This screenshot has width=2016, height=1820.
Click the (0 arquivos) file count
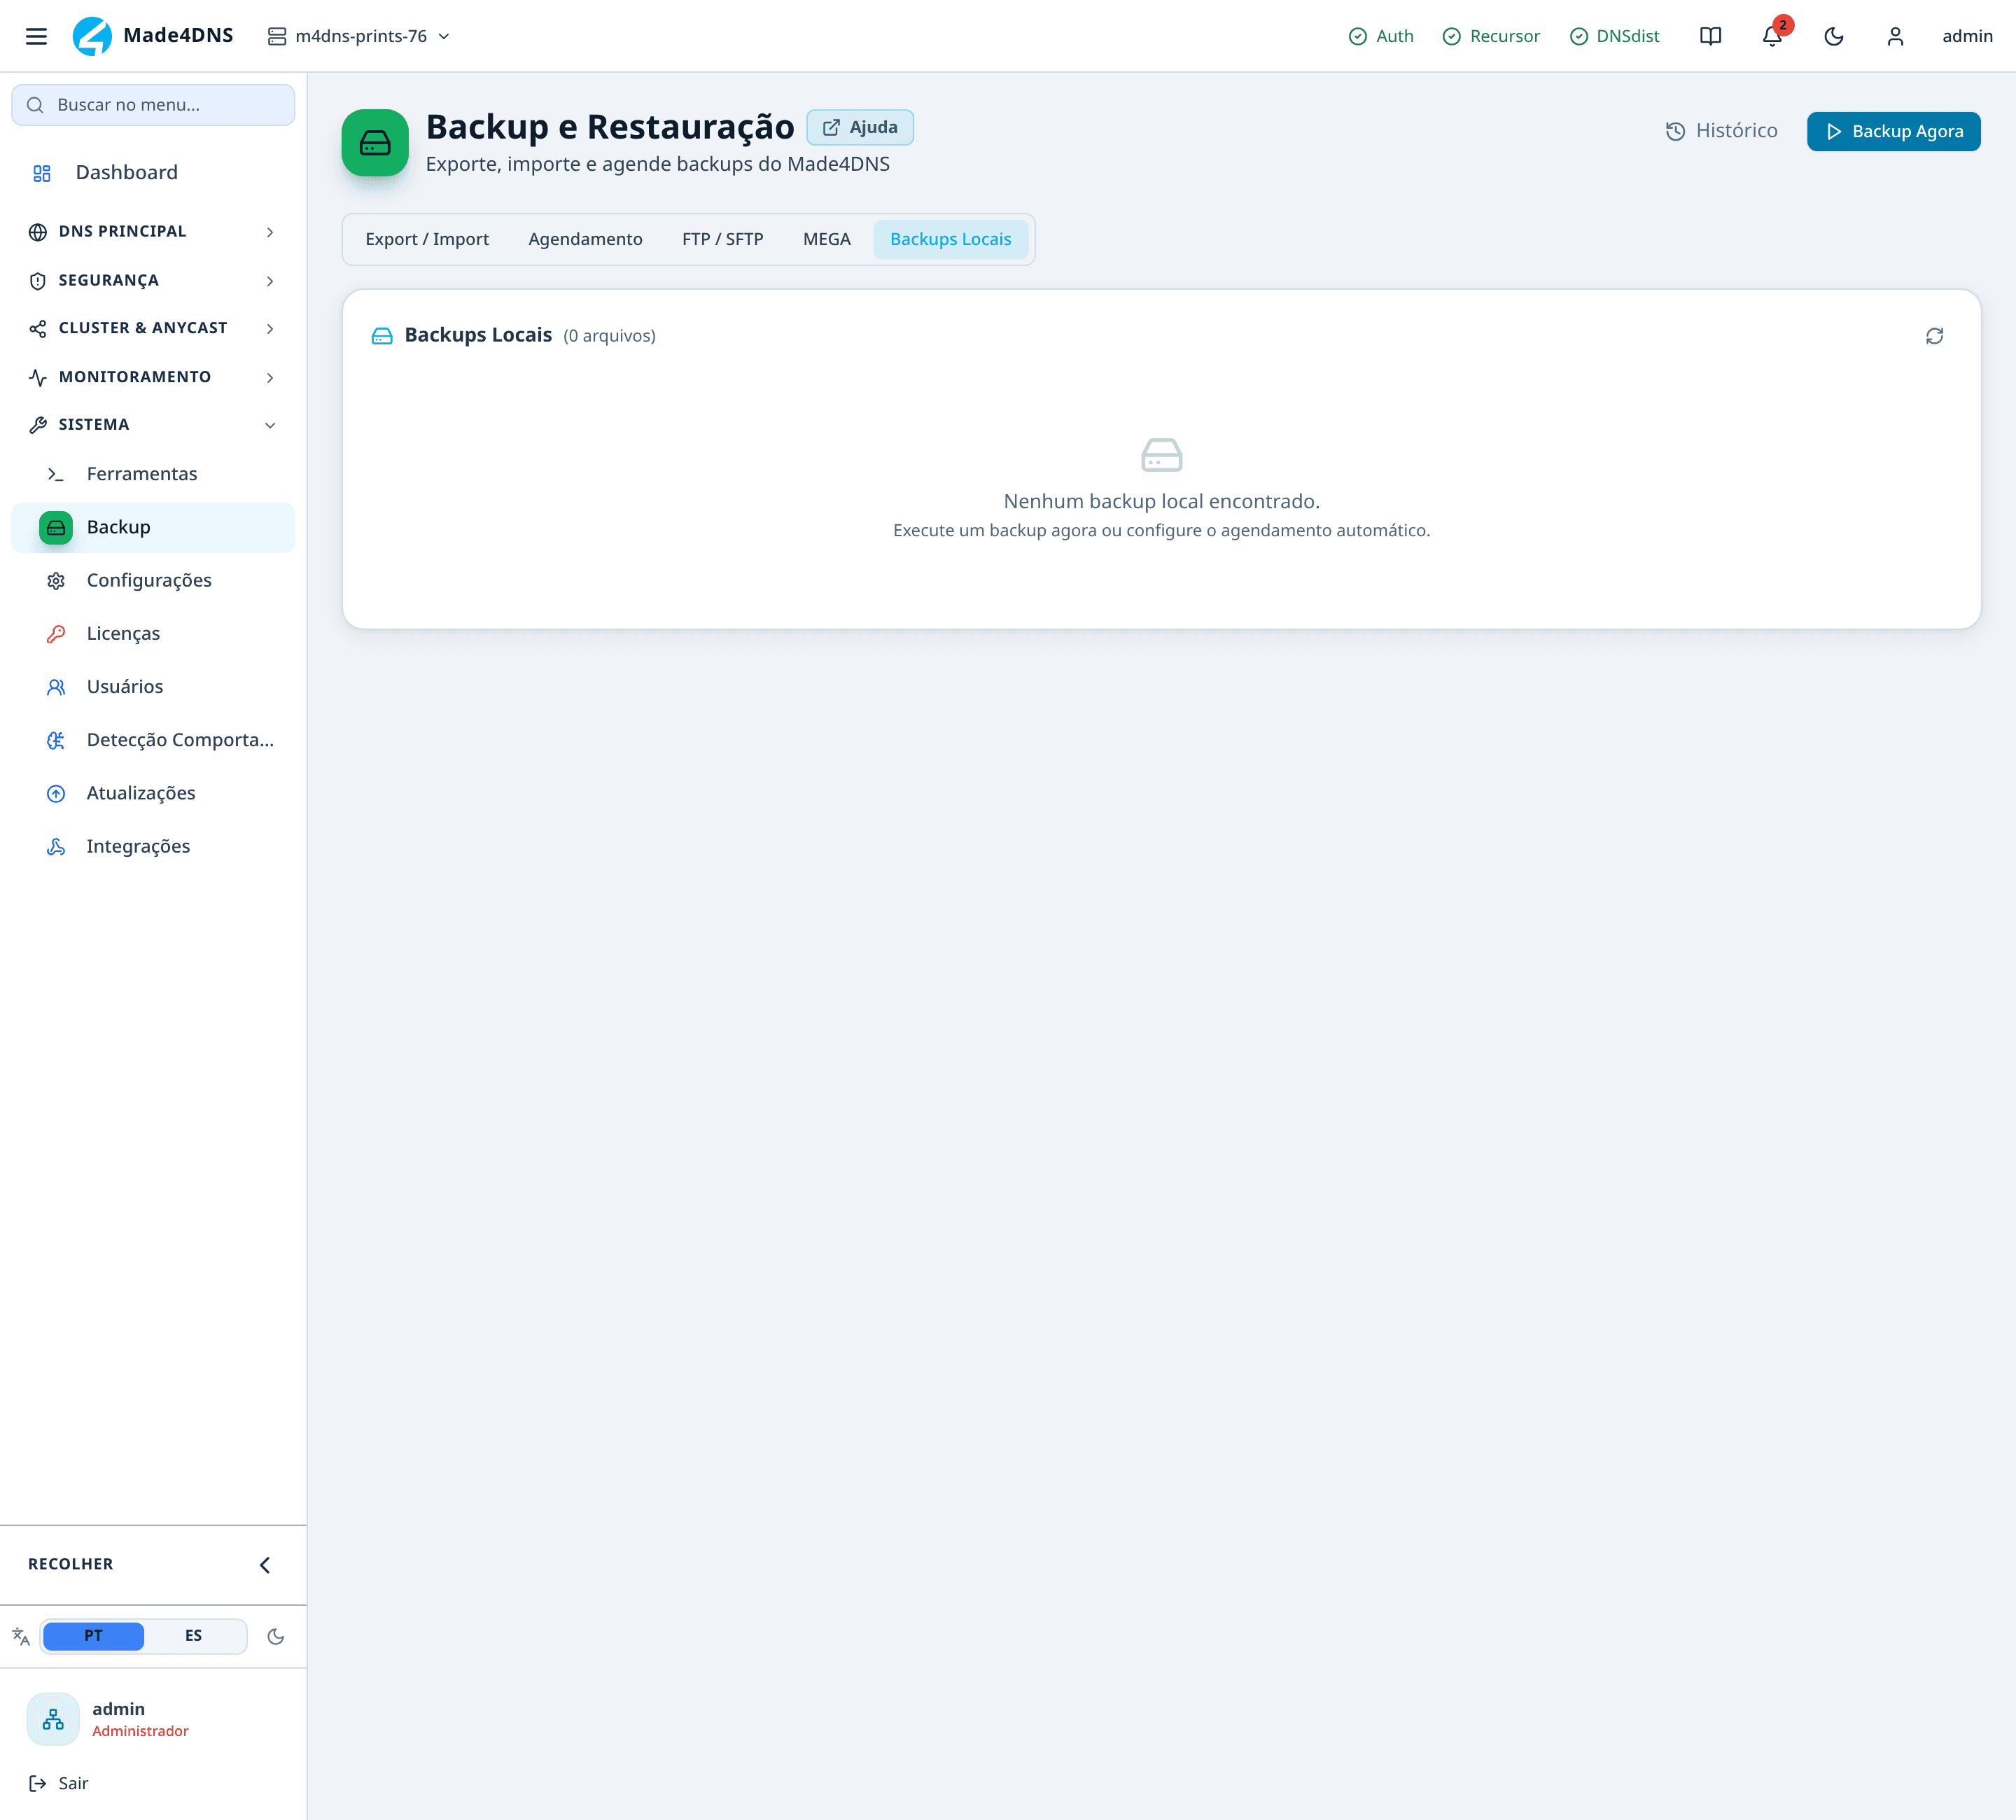point(609,336)
